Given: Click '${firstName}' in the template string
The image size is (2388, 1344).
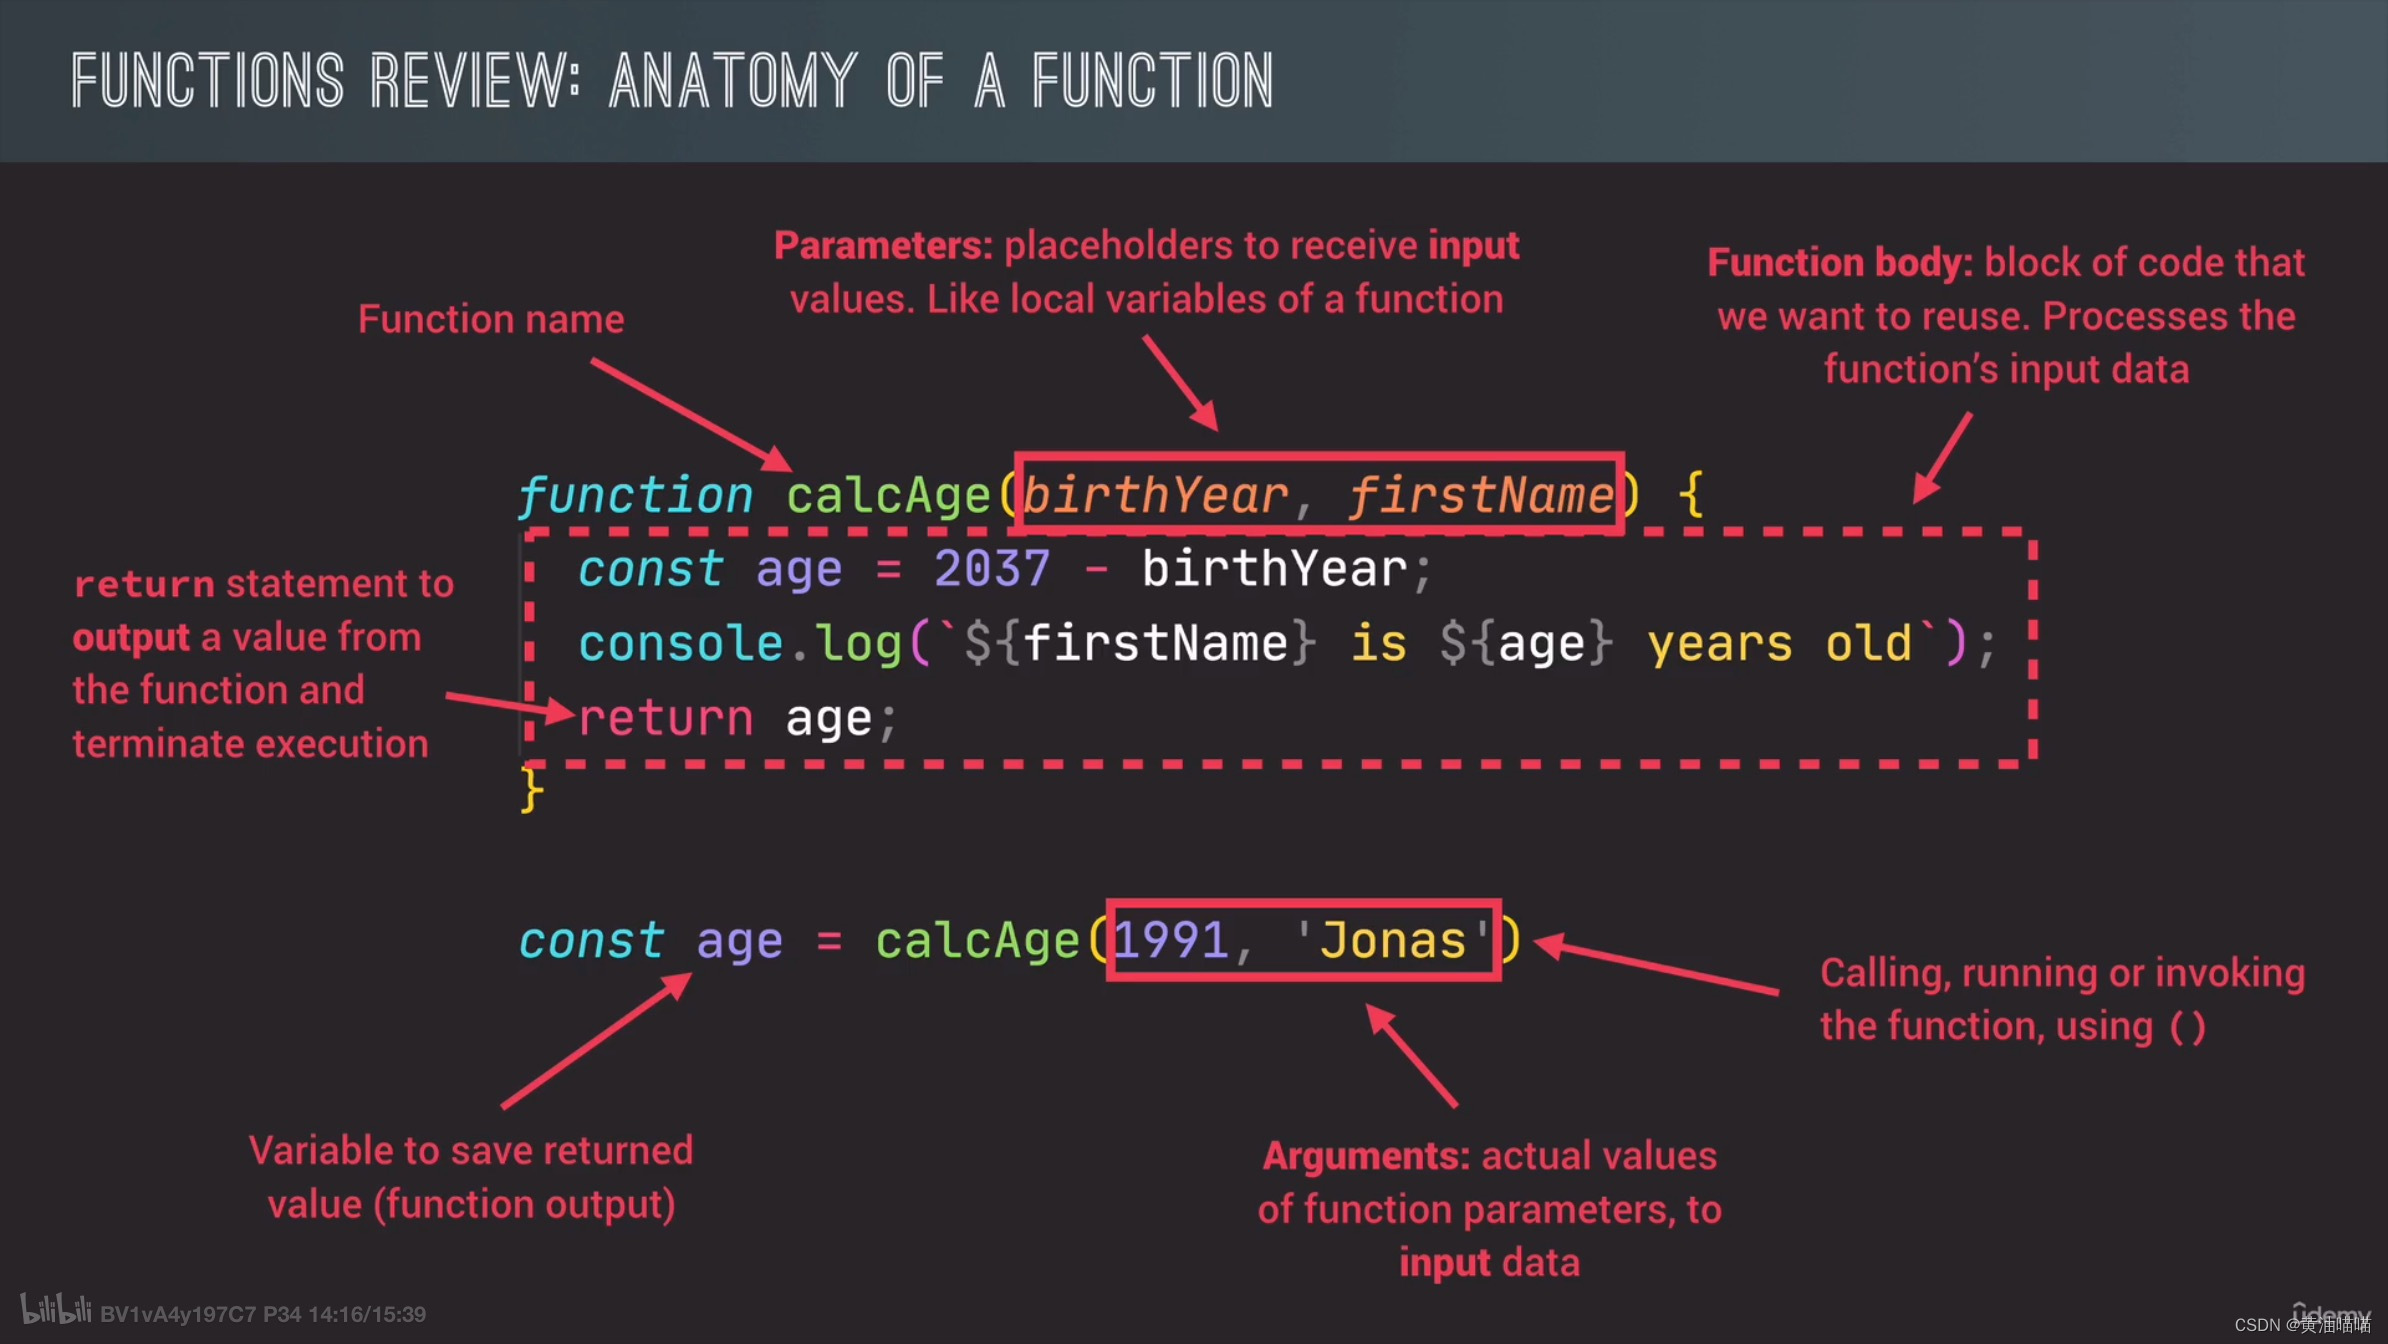Looking at the screenshot, I should [1140, 643].
